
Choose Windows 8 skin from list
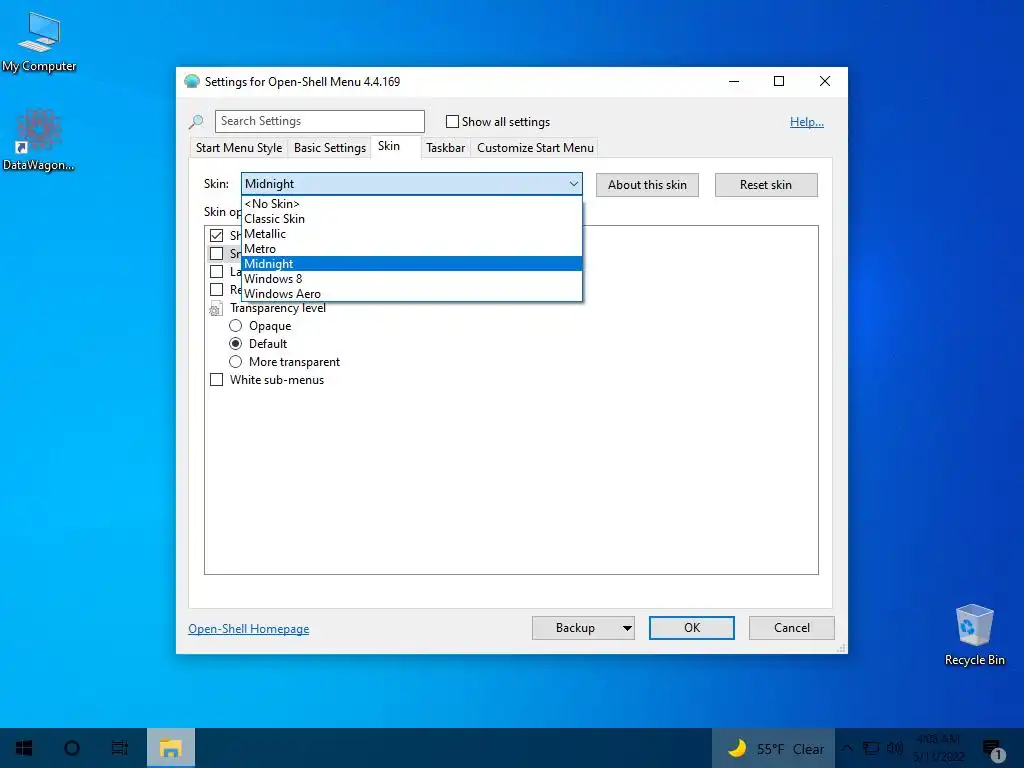coord(411,279)
